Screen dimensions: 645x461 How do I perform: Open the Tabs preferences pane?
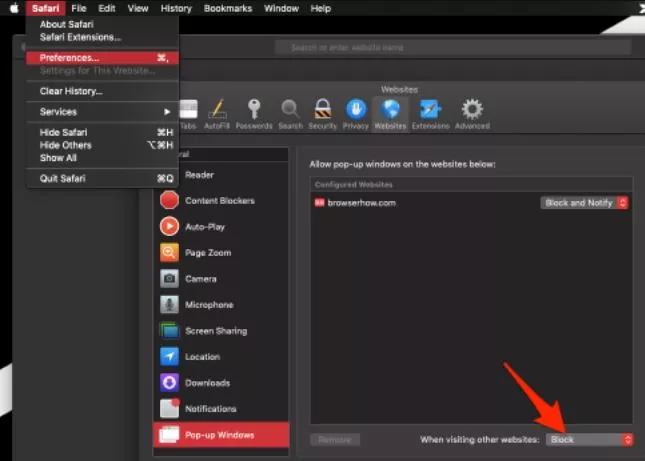[x=188, y=115]
